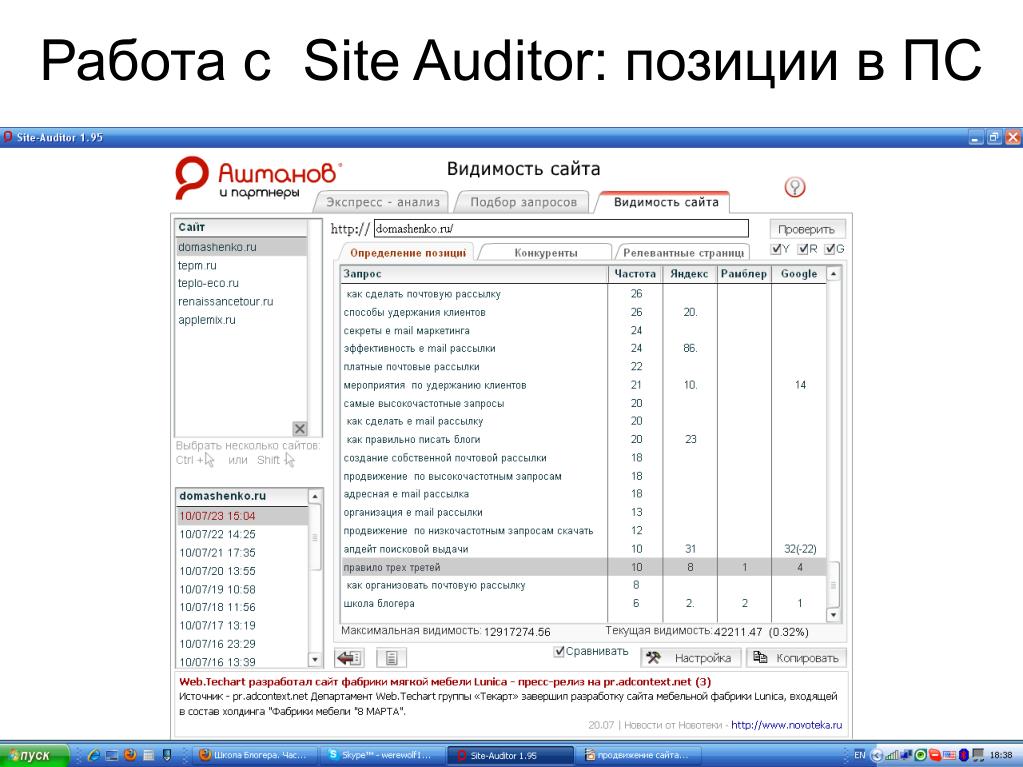The image size is (1023, 767).
Task: Select date 10/07/18 11:56
Action: click(x=242, y=607)
